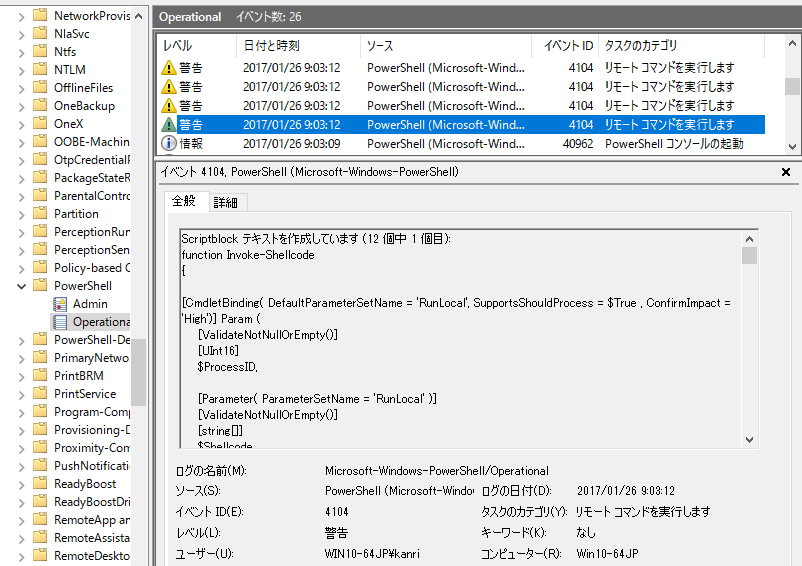Click the information icon for event 40962
Viewport: 802px width, 566px height.
click(169, 144)
